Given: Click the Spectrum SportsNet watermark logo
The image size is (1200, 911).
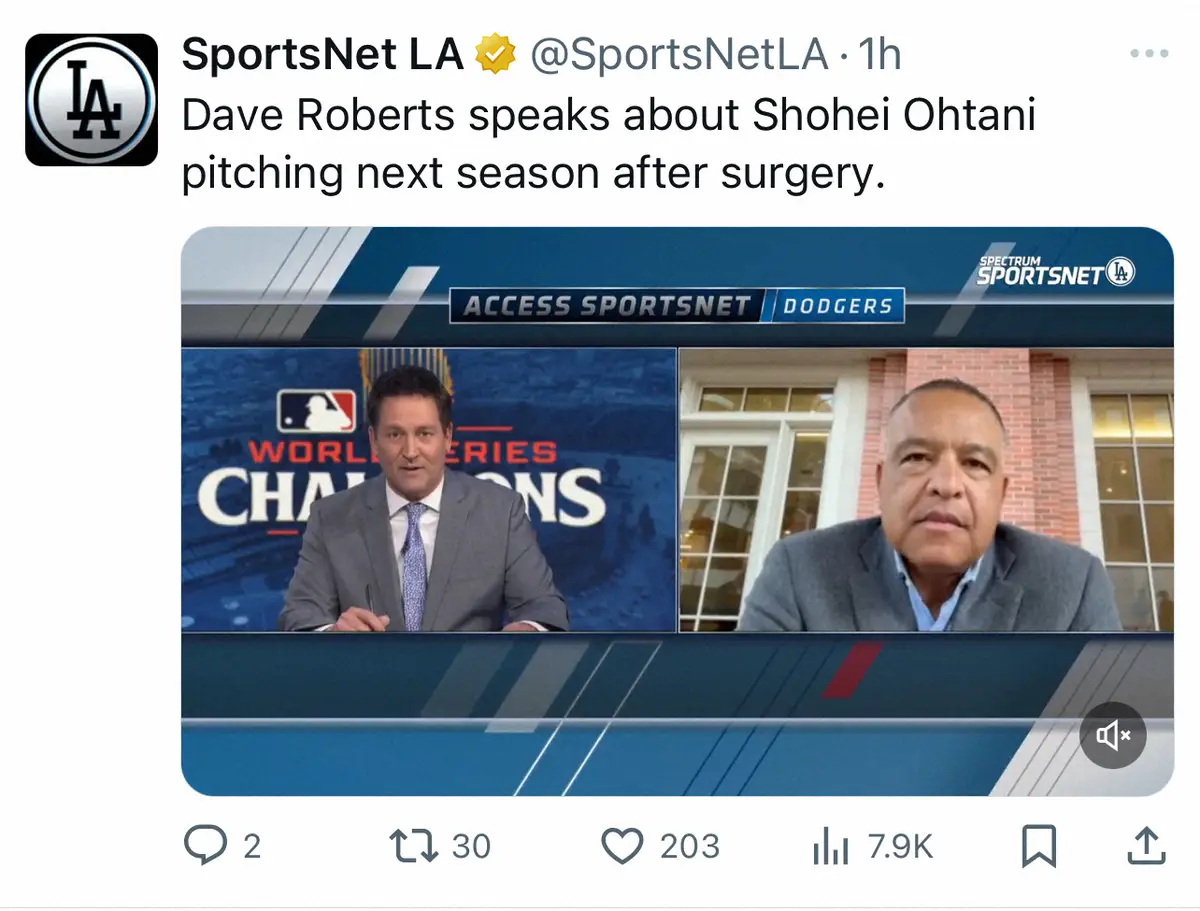Looking at the screenshot, I should pos(1056,270).
